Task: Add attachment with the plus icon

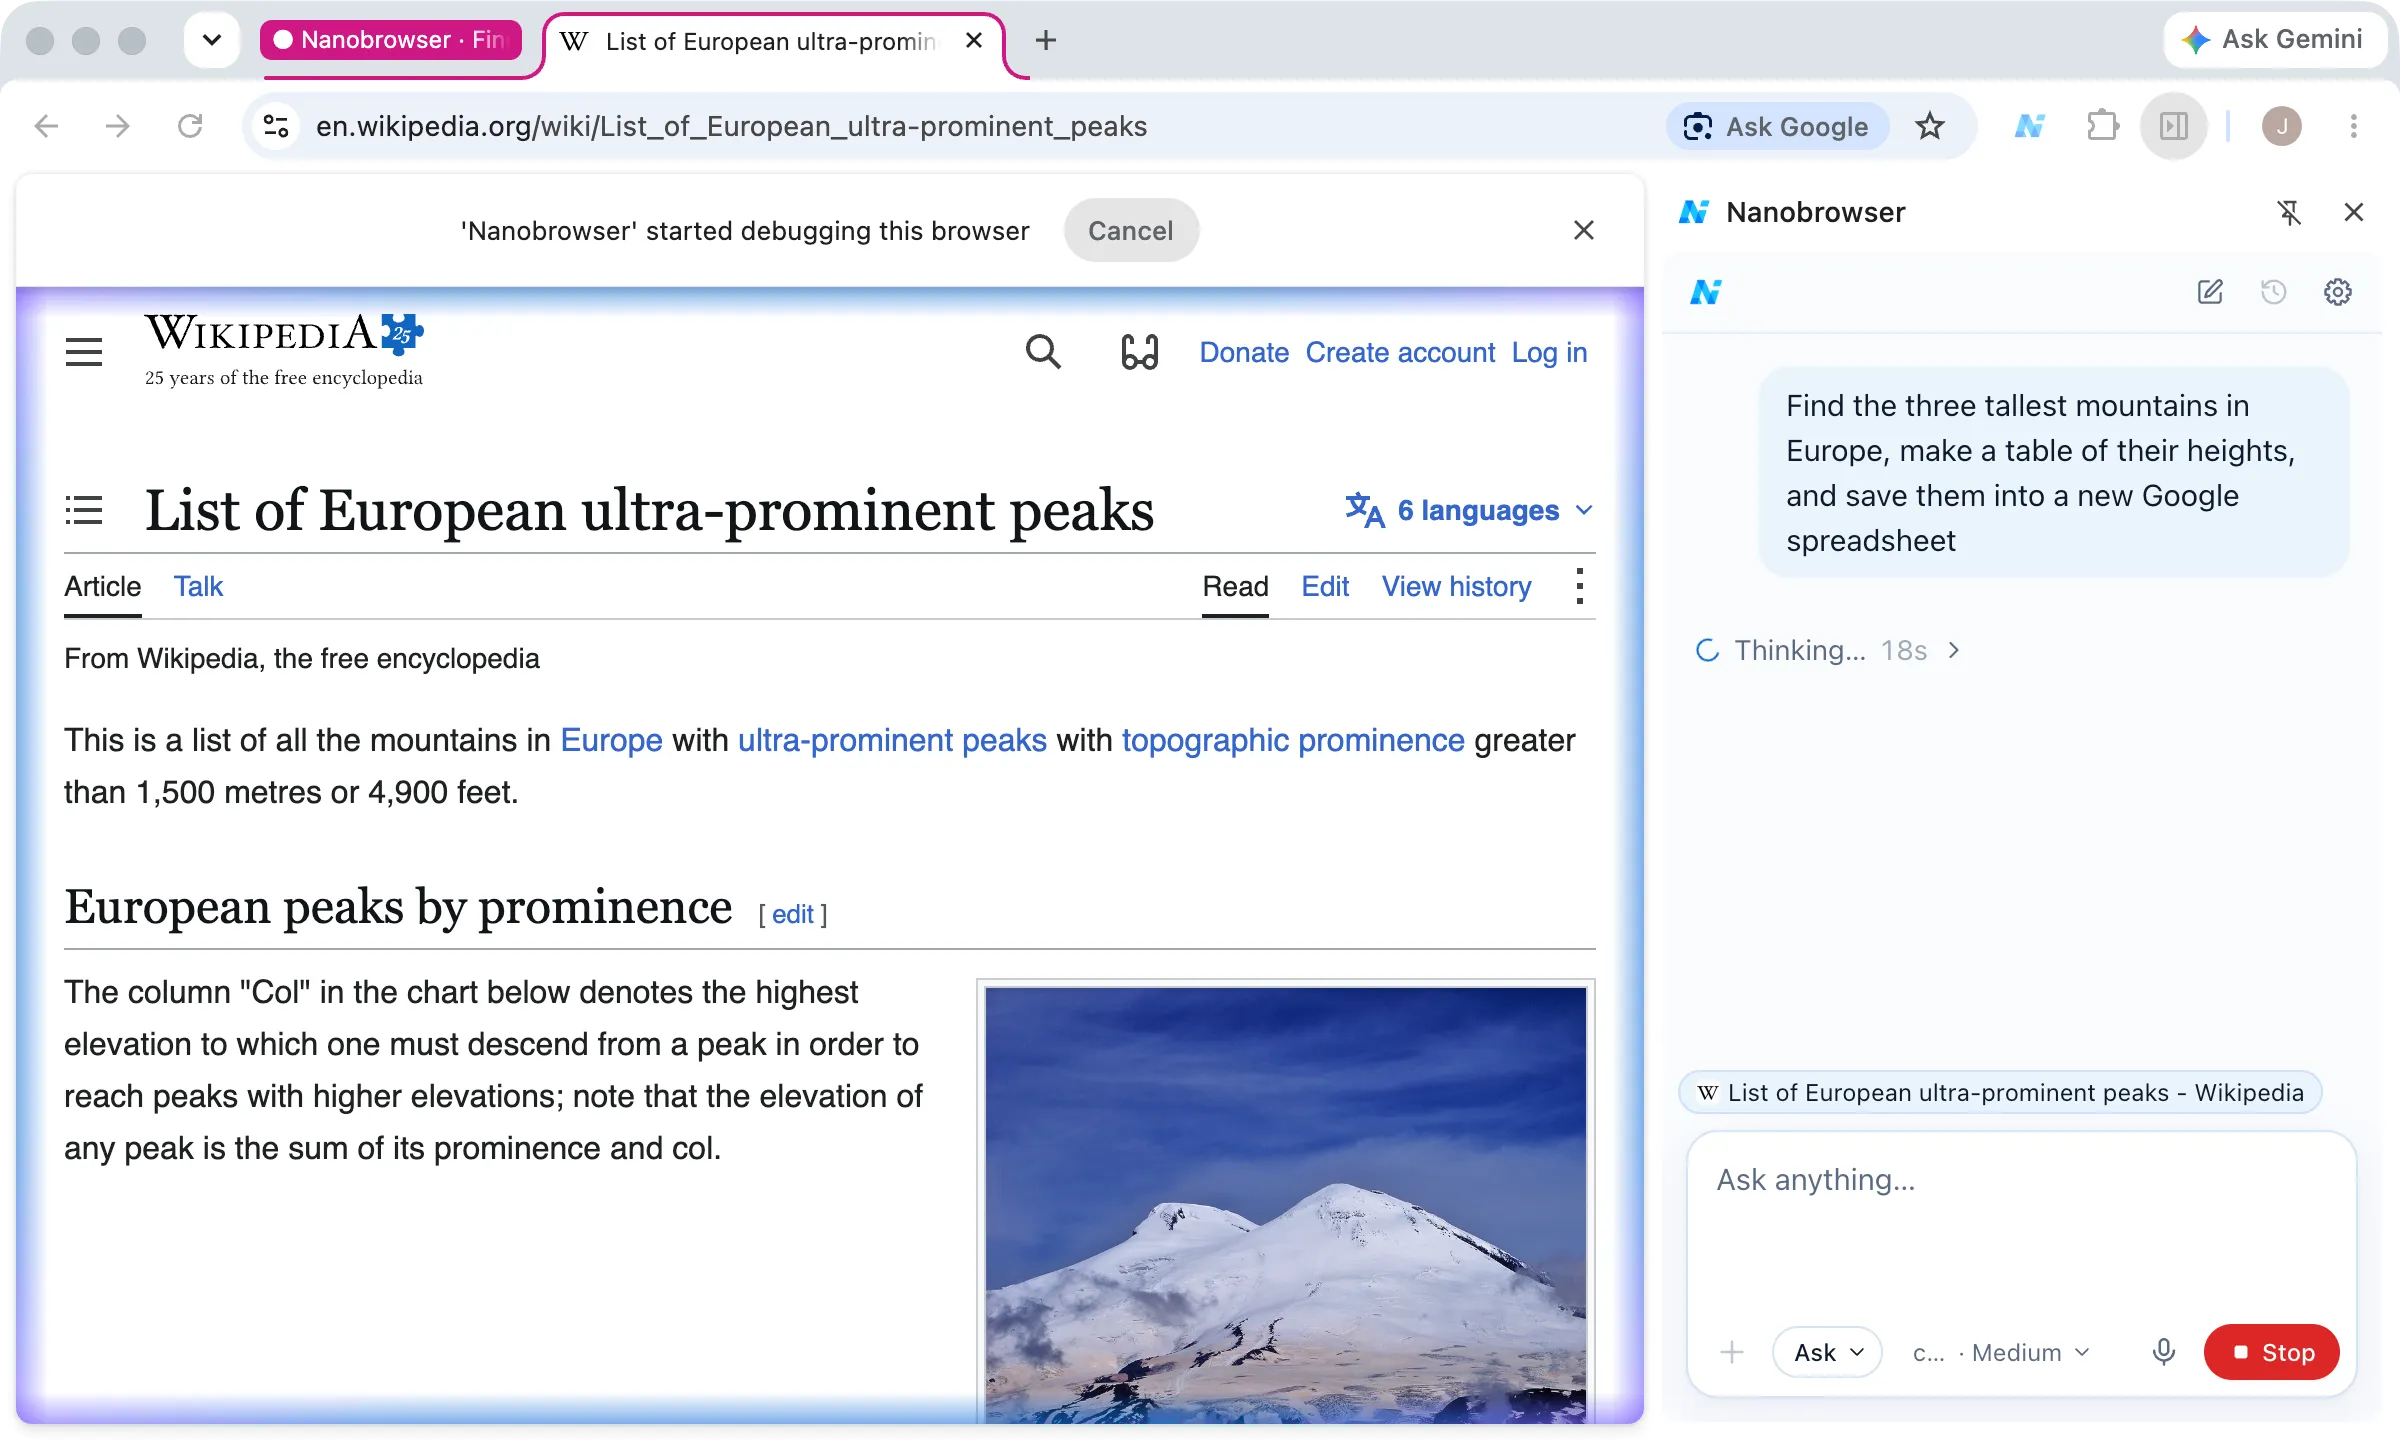Action: (x=1732, y=1352)
